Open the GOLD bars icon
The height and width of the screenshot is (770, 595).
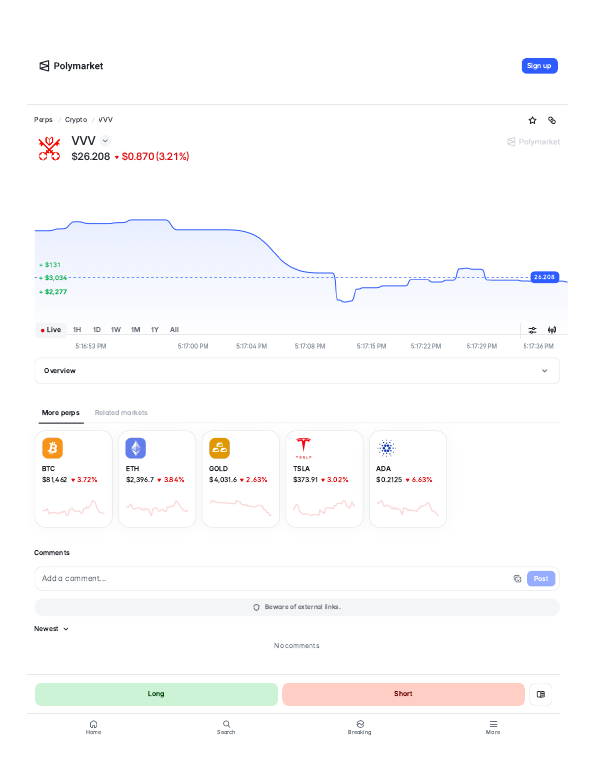[x=219, y=448]
